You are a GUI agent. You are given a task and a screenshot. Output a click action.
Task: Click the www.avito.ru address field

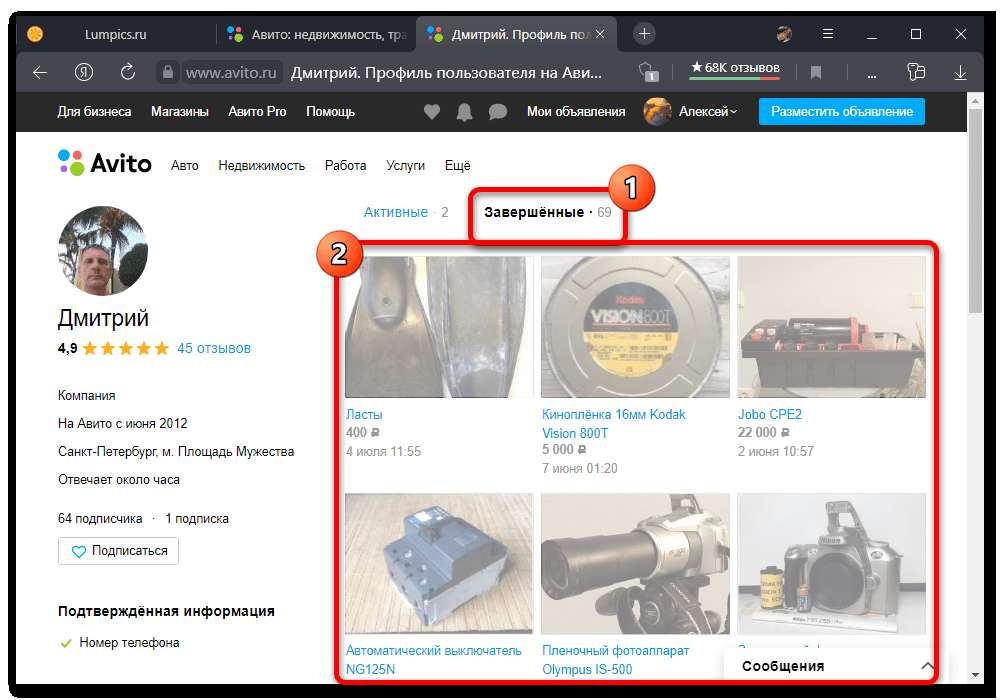pyautogui.click(x=231, y=73)
